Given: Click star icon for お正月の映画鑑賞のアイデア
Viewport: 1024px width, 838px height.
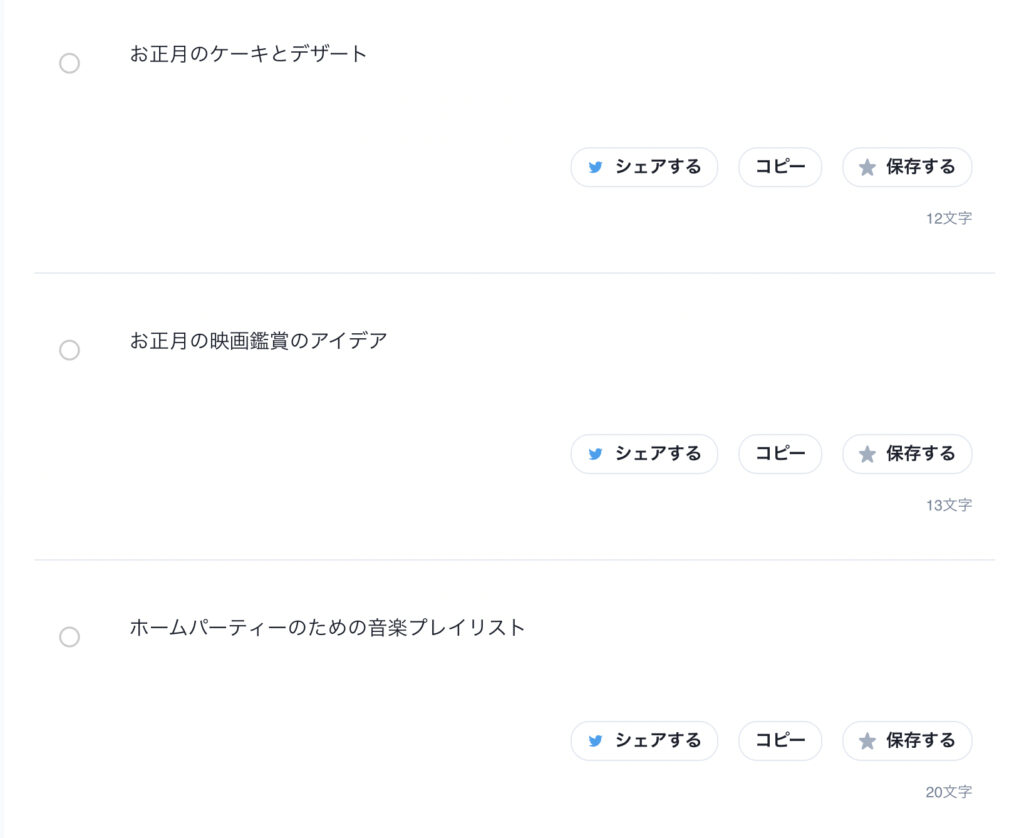Looking at the screenshot, I should click(x=867, y=454).
